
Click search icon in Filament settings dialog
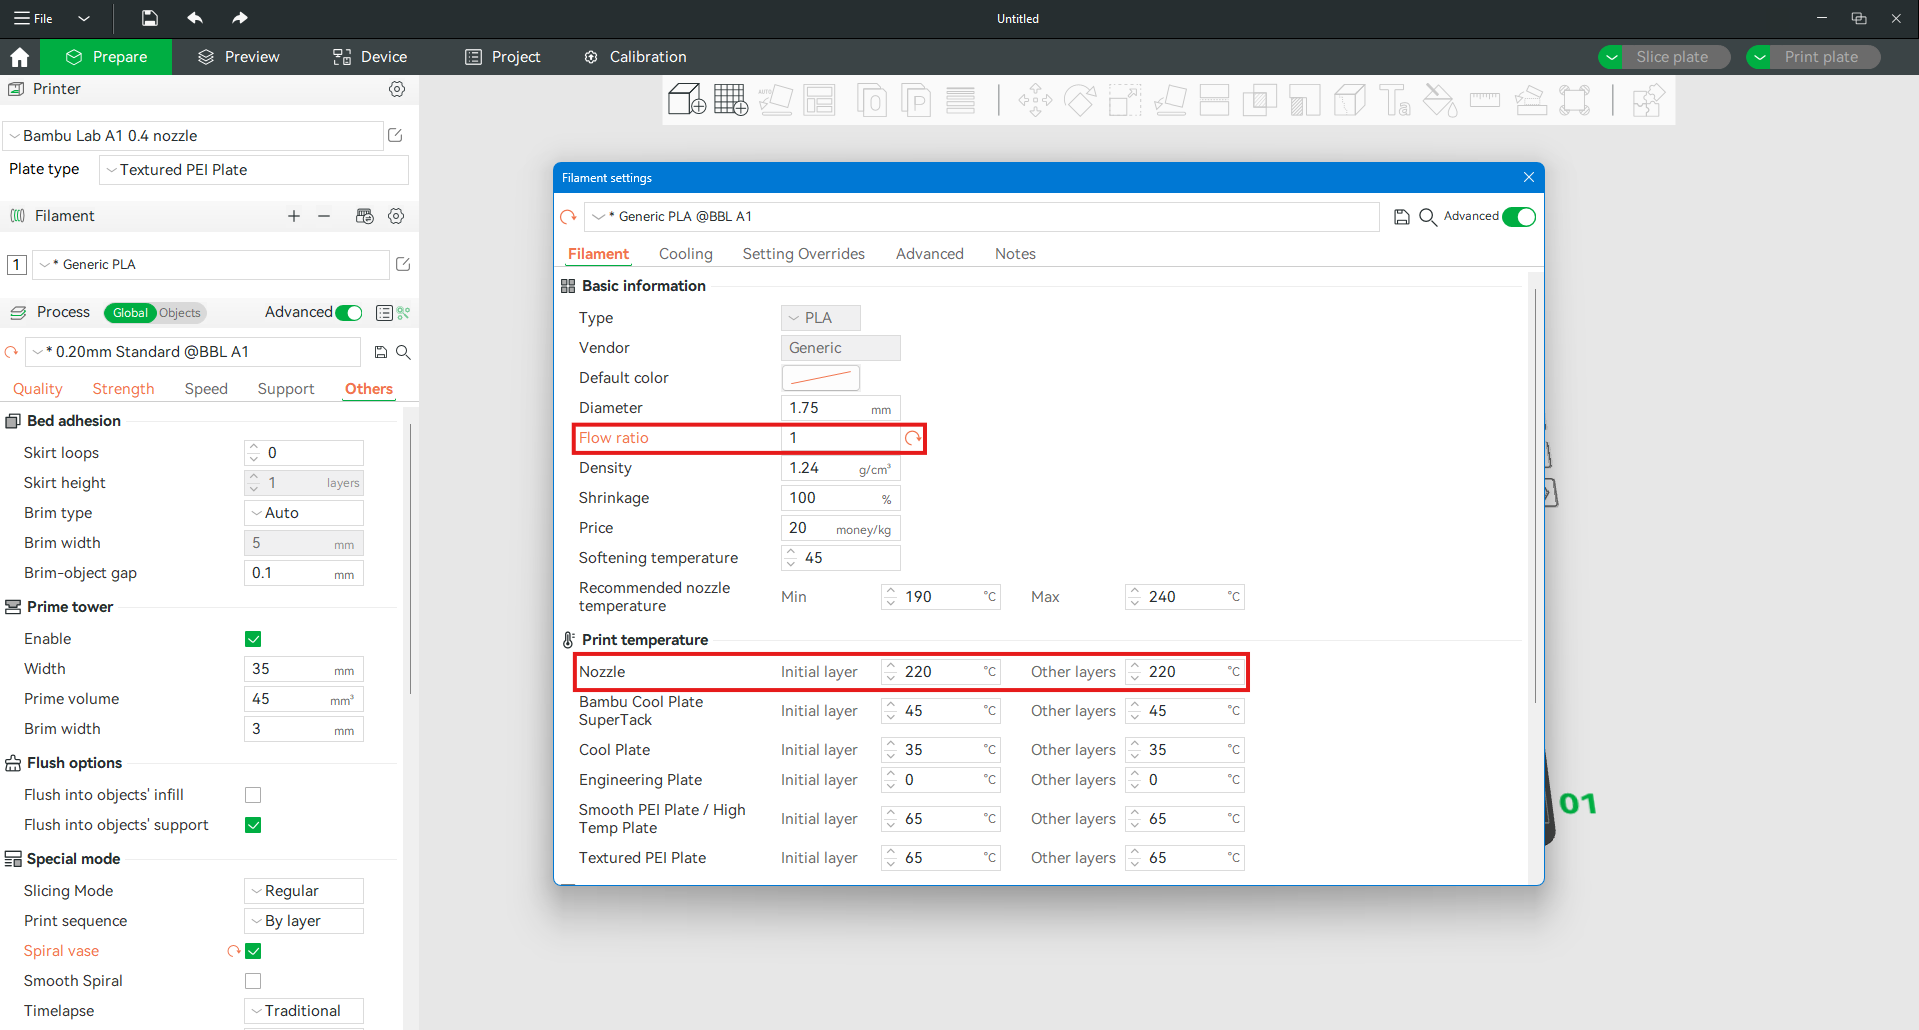click(1428, 217)
